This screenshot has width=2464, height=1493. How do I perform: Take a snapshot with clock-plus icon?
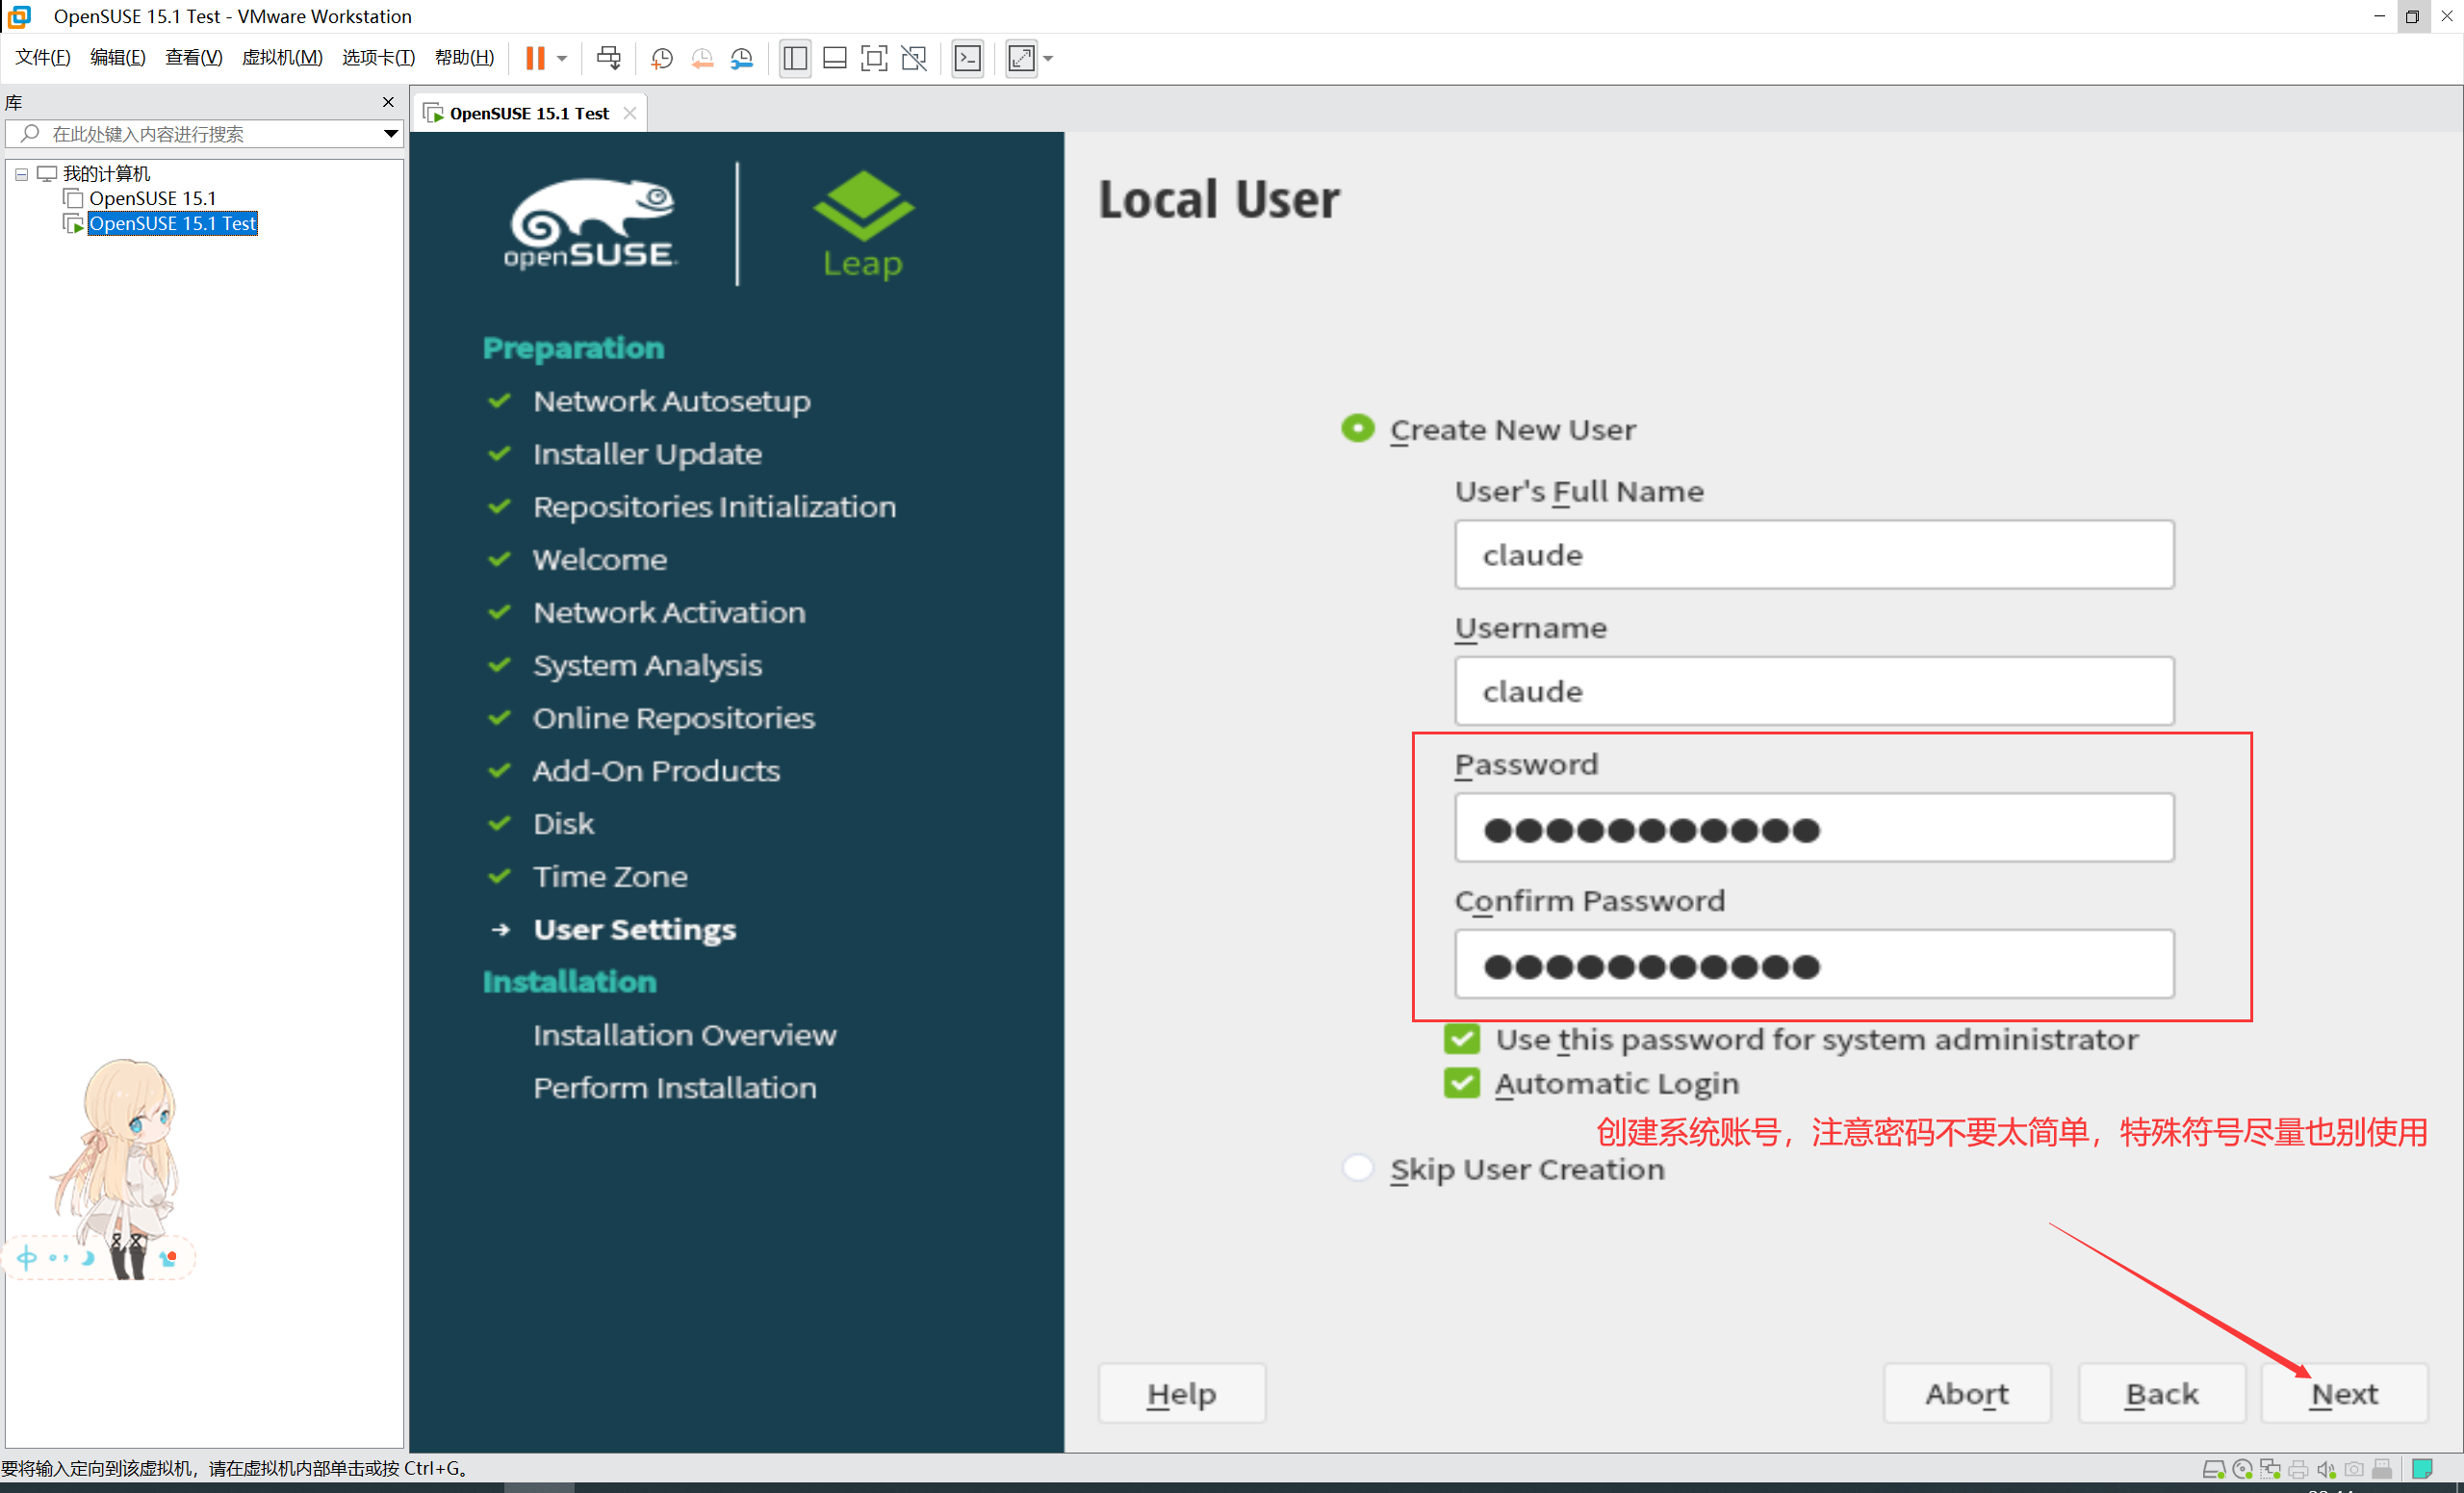point(661,58)
